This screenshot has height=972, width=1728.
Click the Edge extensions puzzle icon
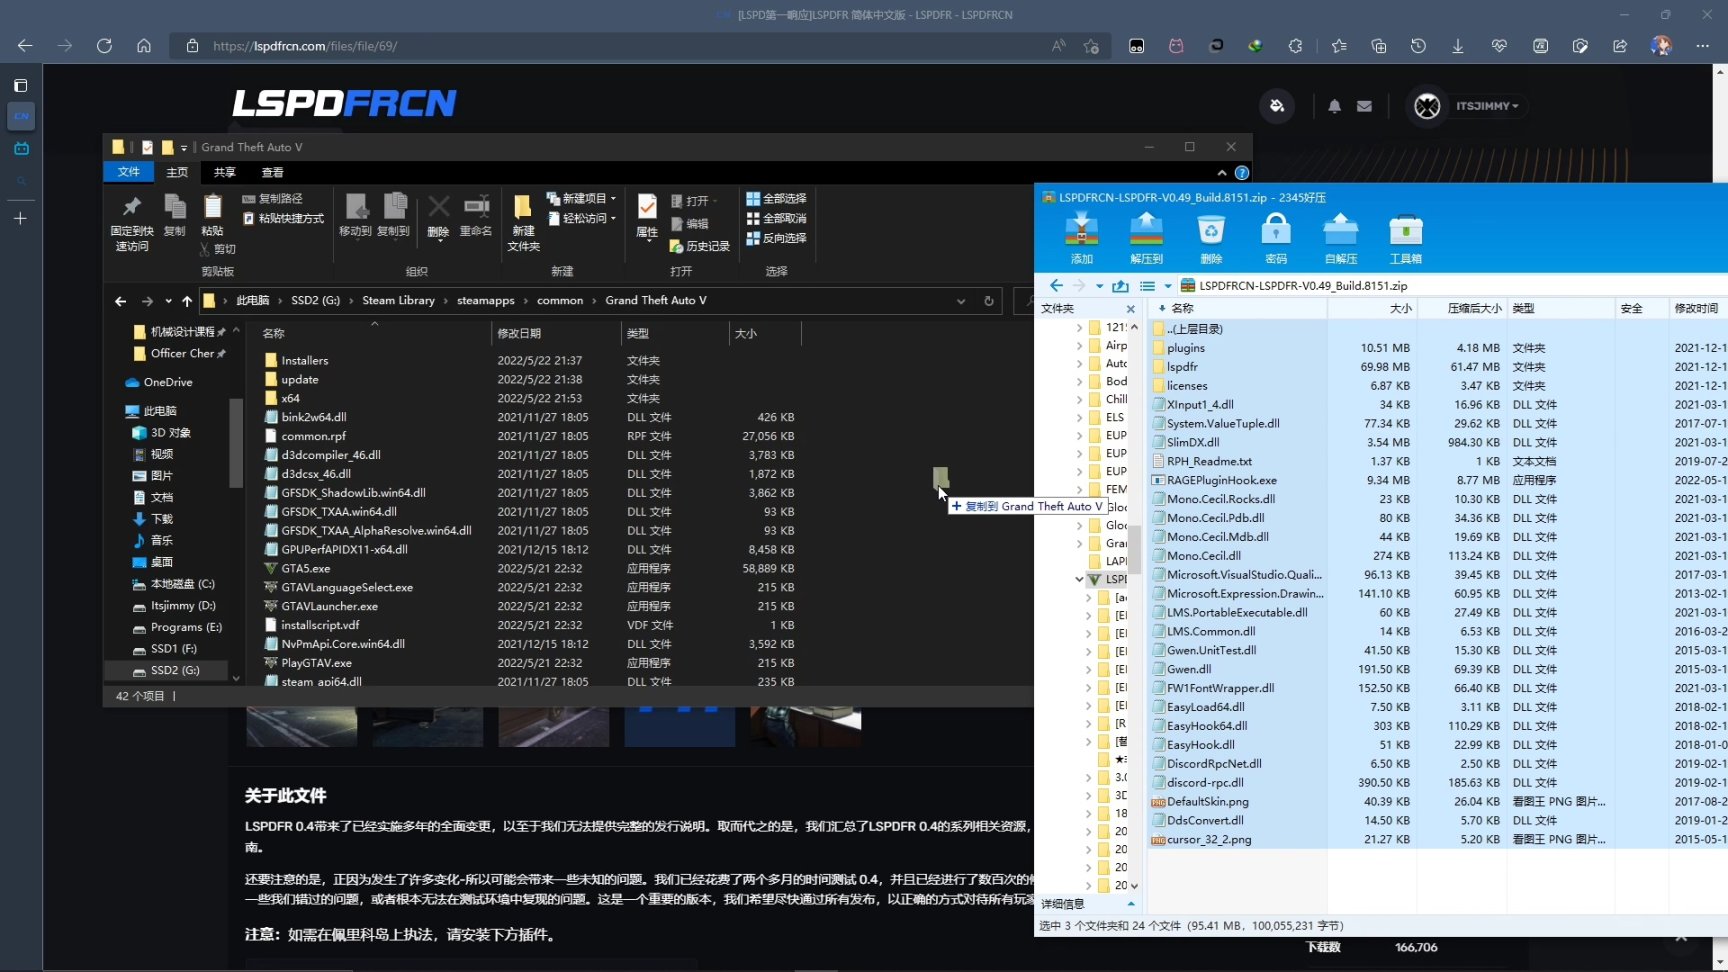tap(1295, 46)
